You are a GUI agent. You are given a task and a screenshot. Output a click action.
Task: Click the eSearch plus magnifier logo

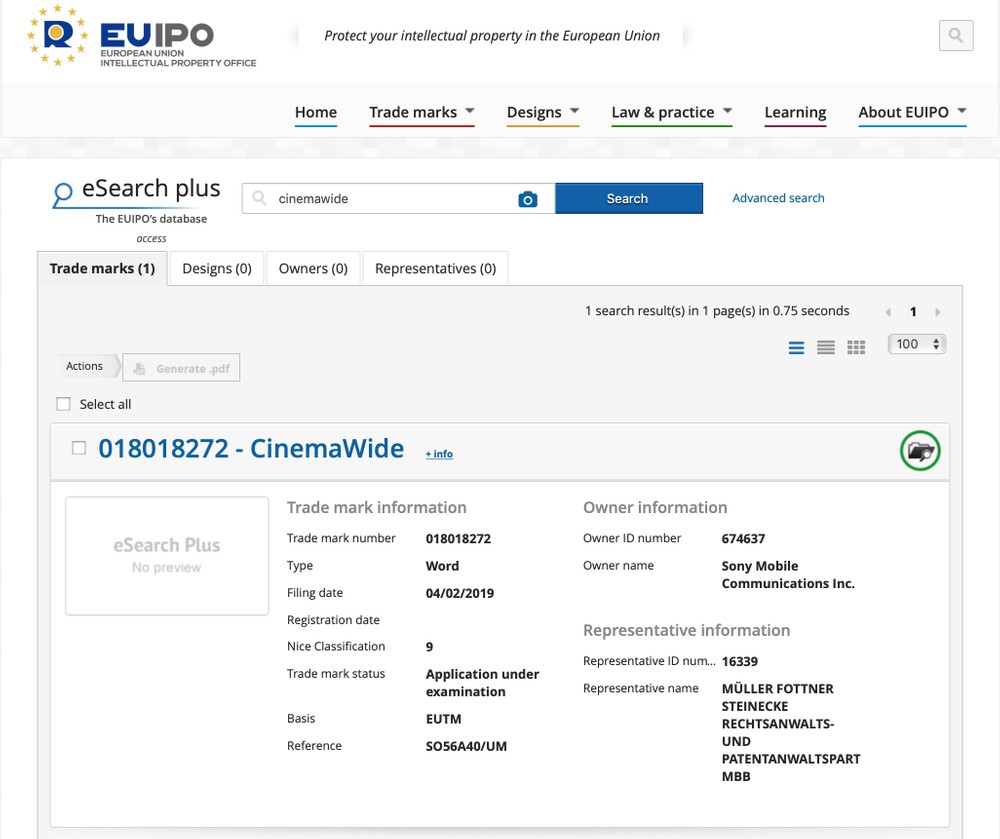(x=62, y=194)
